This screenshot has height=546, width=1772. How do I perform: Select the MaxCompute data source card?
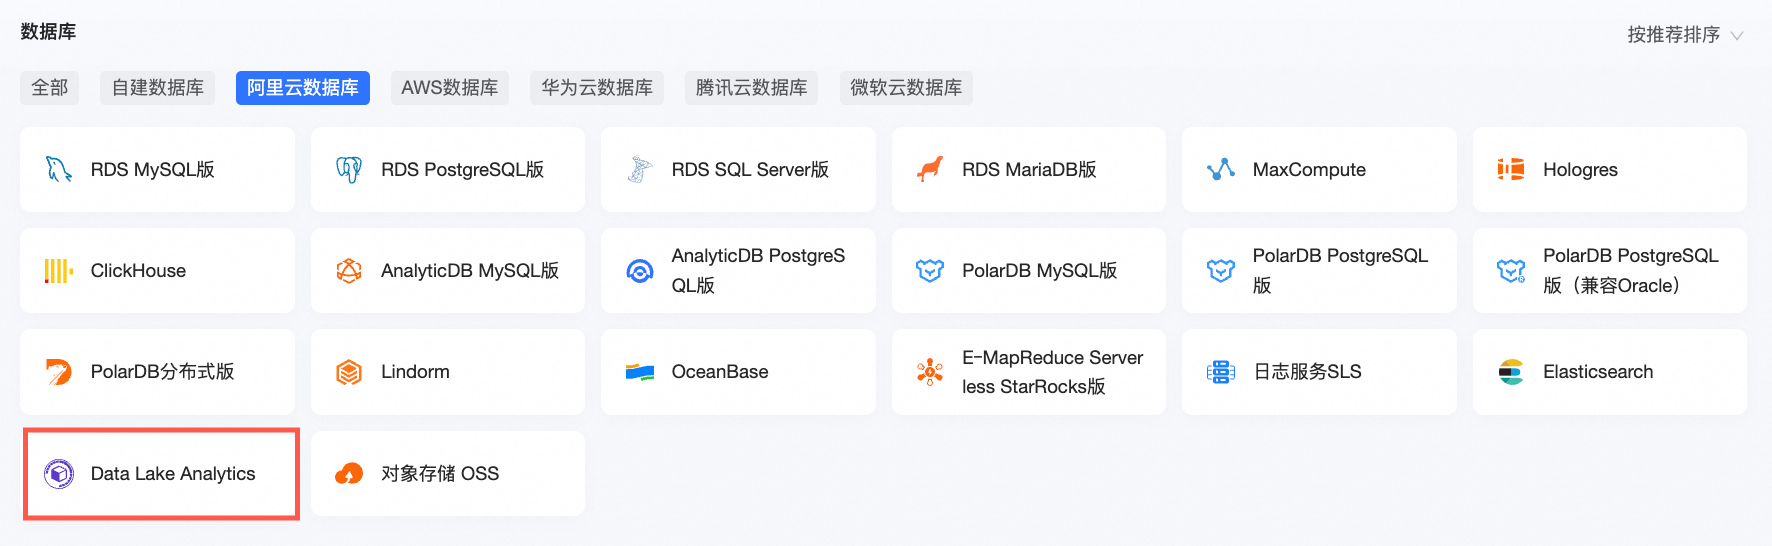pyautogui.click(x=1319, y=169)
